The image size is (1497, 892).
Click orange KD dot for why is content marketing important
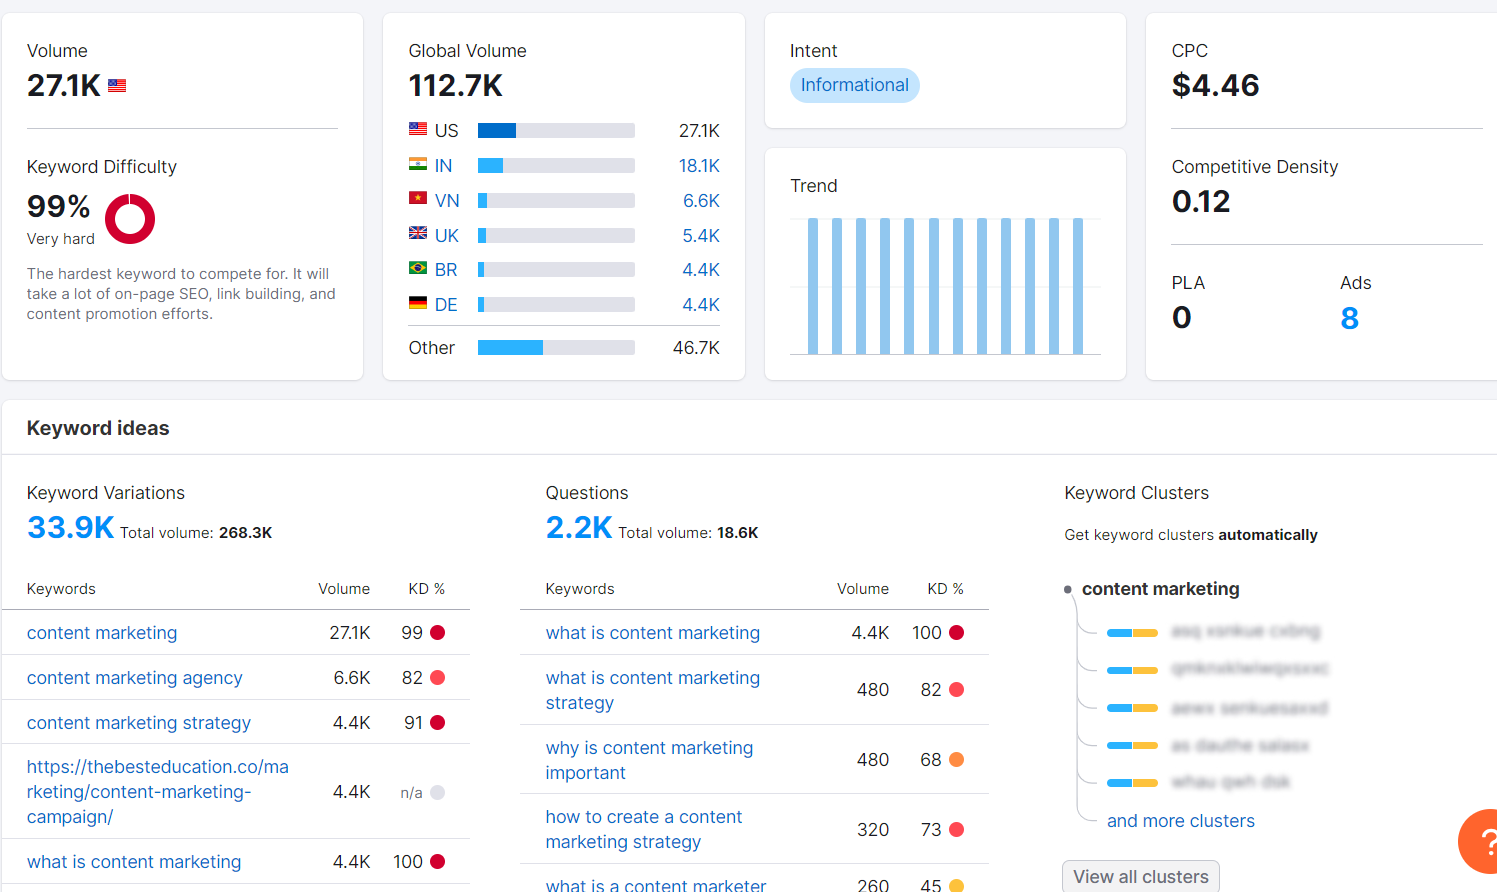click(x=956, y=760)
